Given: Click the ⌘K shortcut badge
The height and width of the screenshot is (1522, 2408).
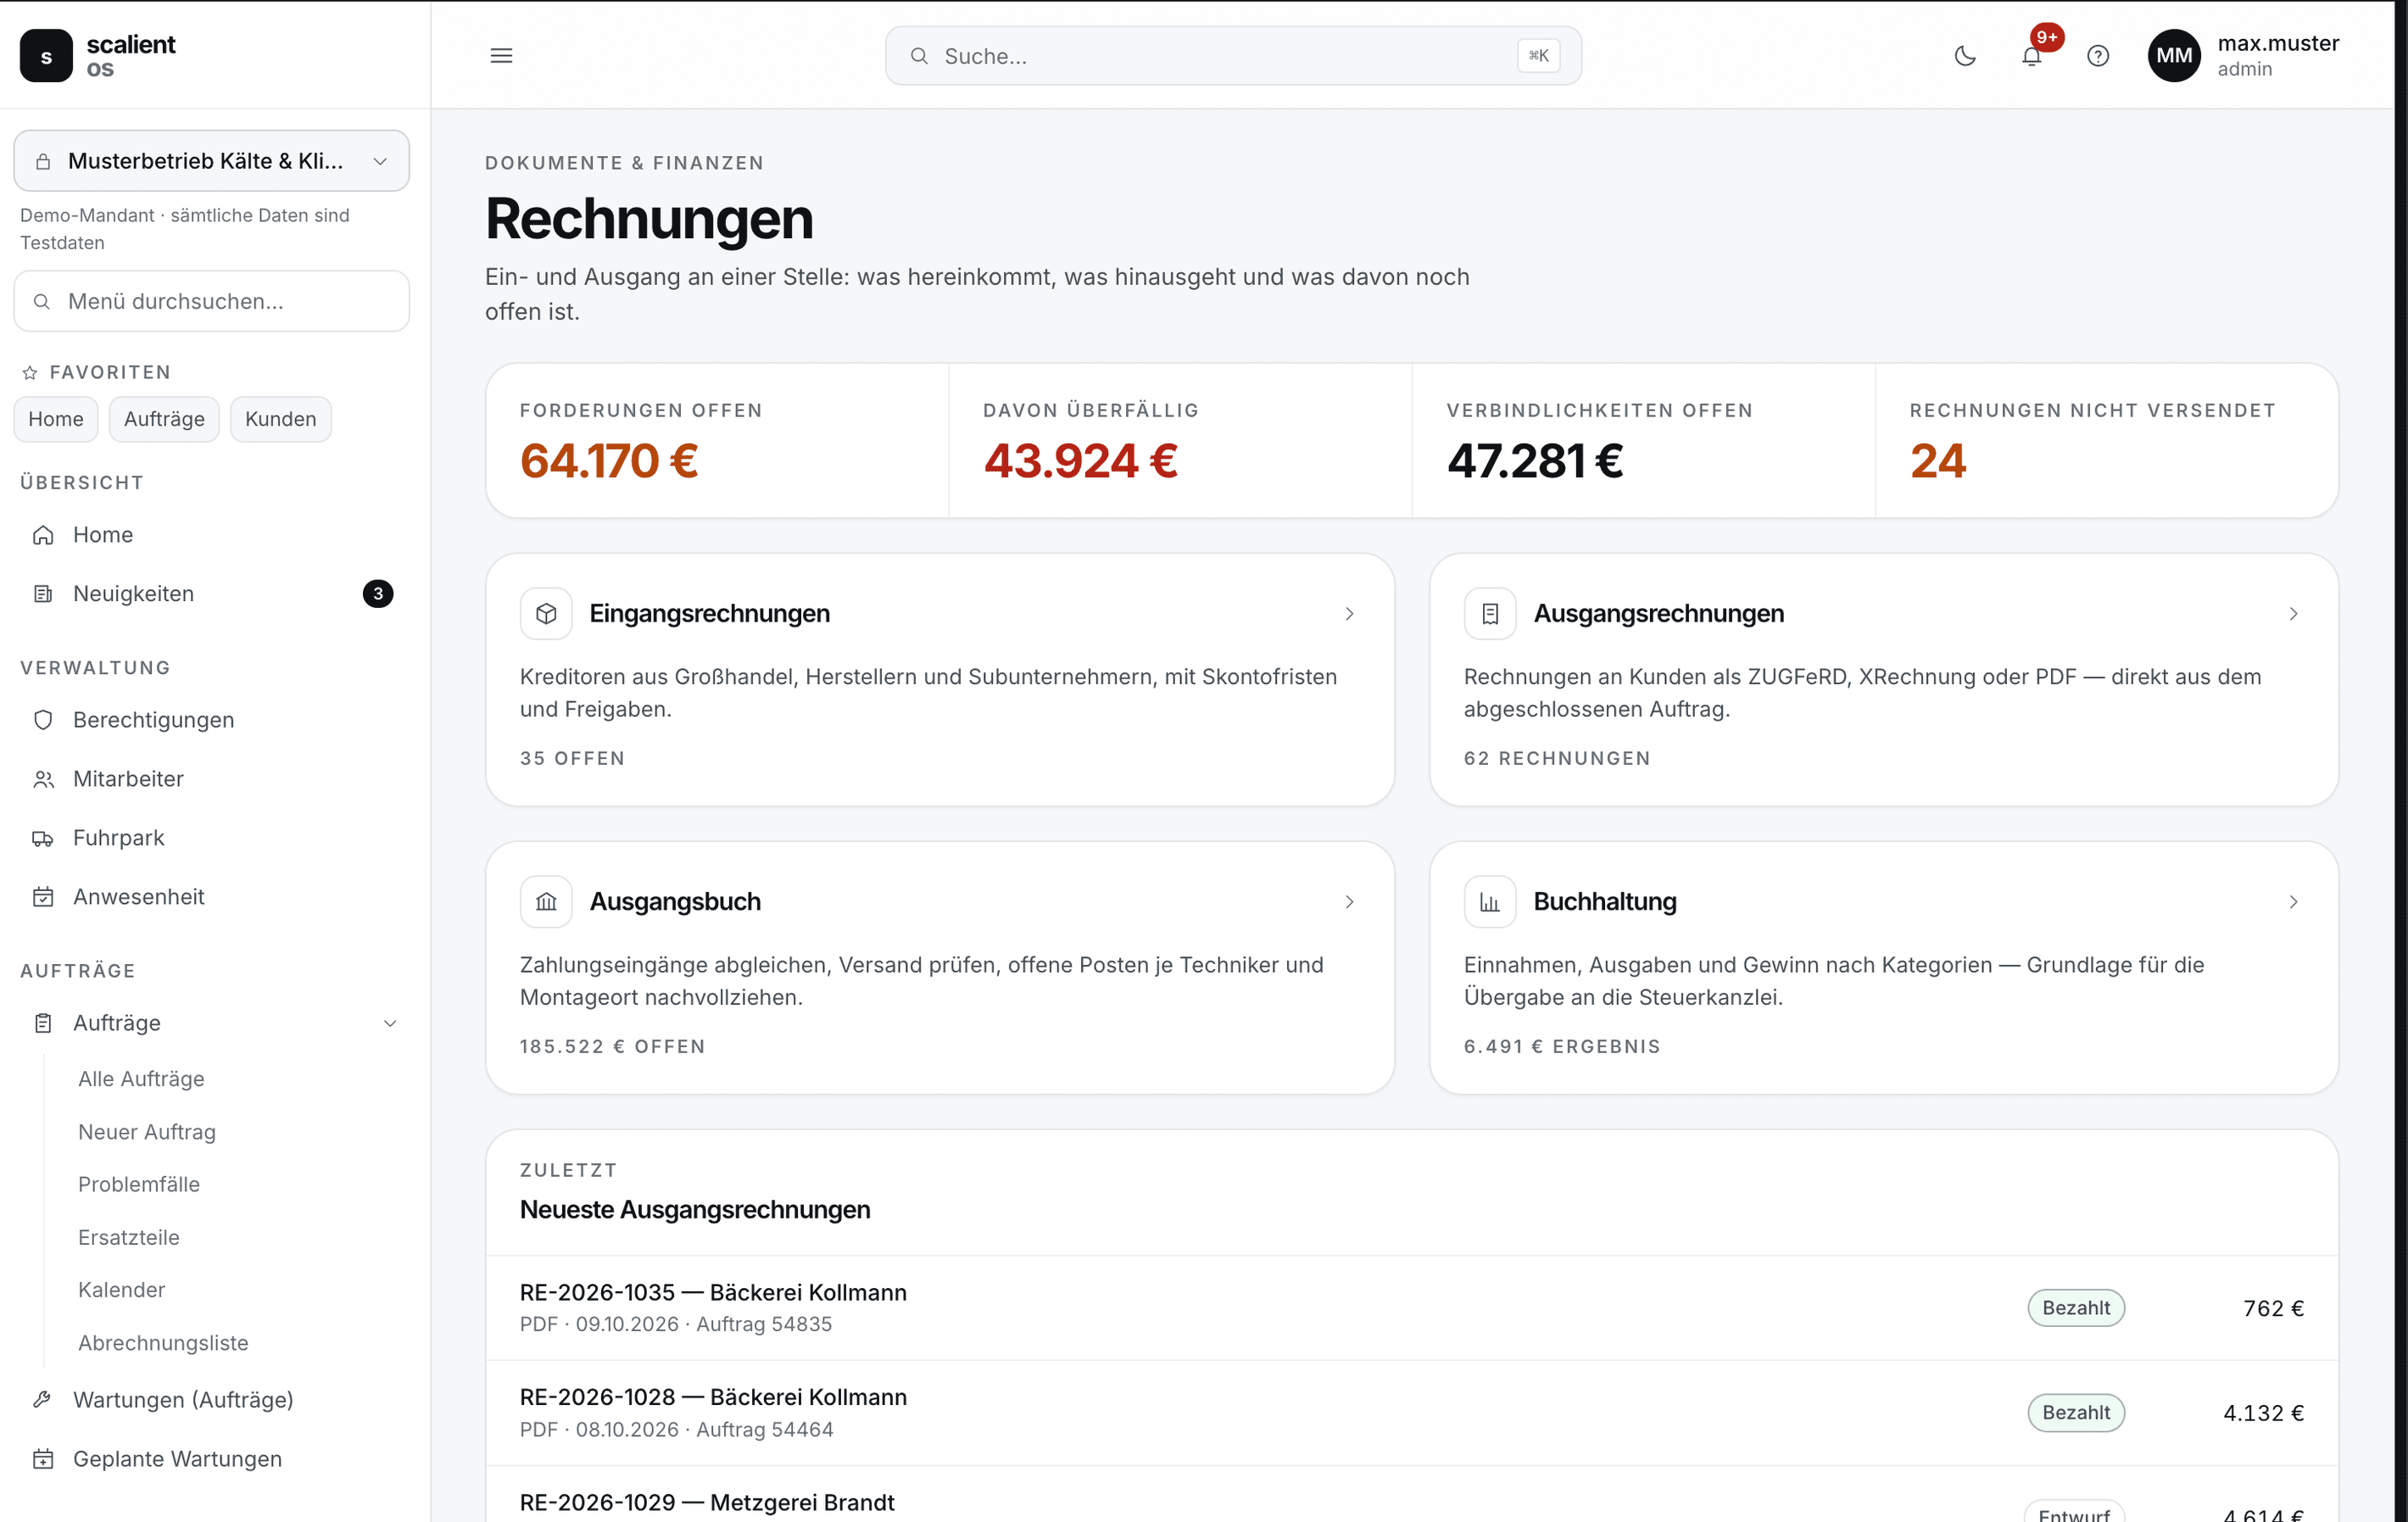Looking at the screenshot, I should (1538, 56).
